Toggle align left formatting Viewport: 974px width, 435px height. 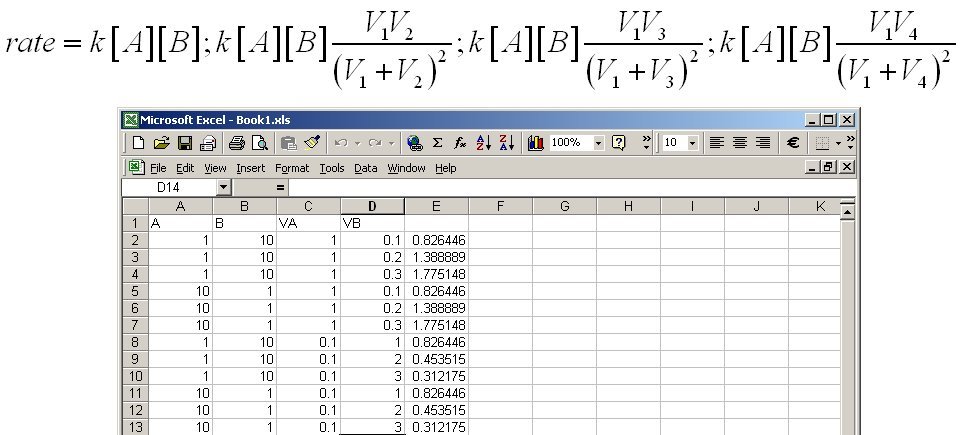pyautogui.click(x=717, y=143)
